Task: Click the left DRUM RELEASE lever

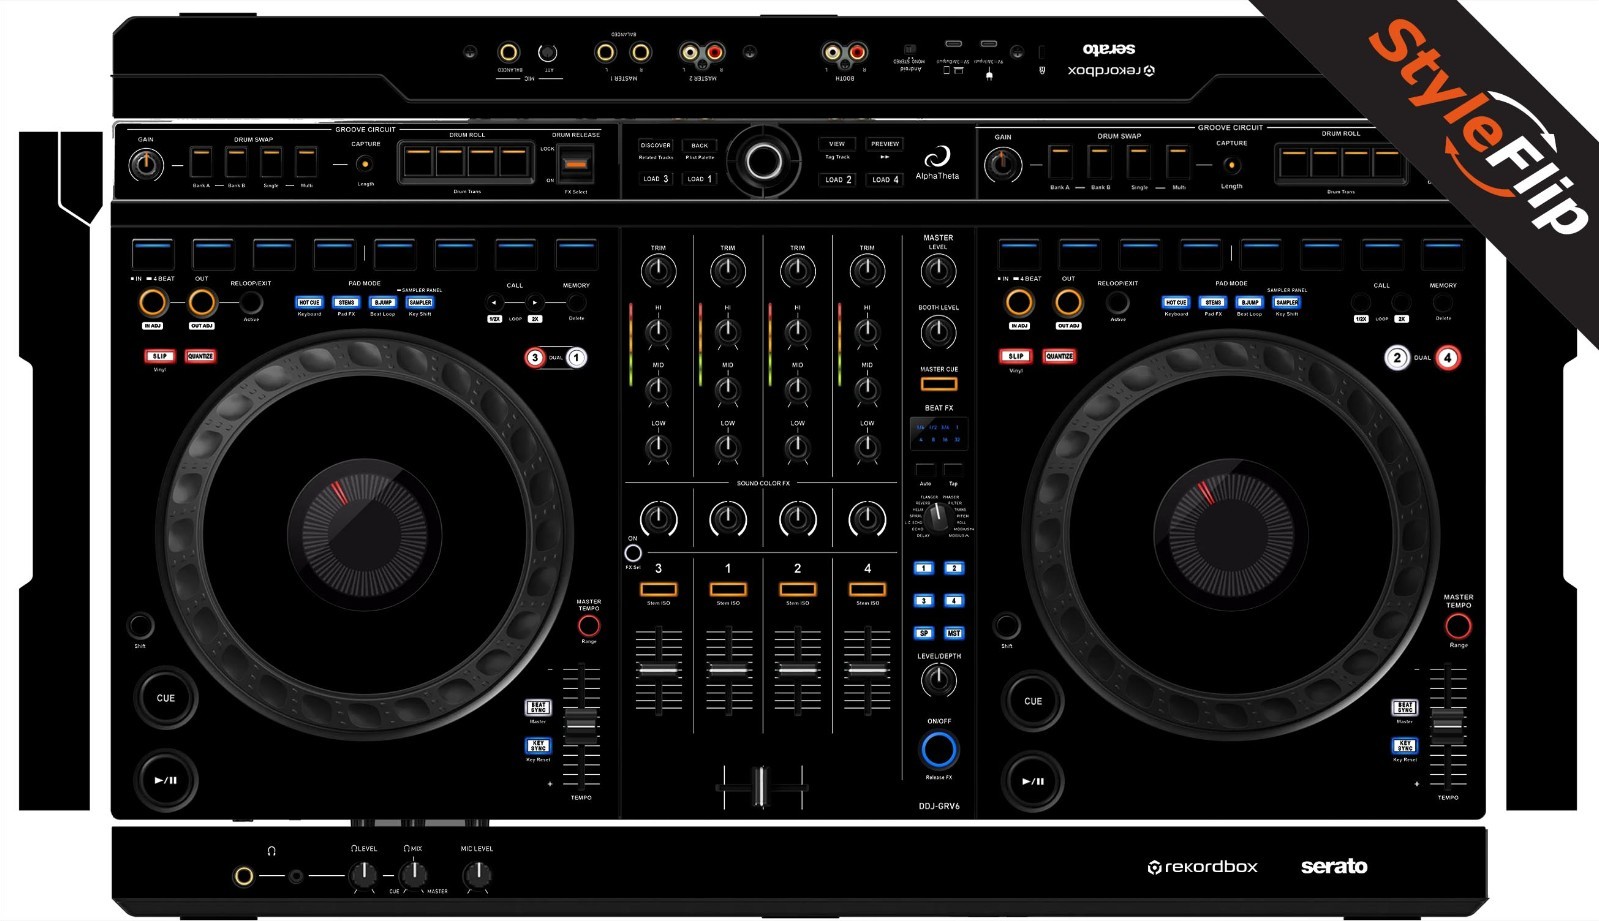Action: click(x=575, y=162)
